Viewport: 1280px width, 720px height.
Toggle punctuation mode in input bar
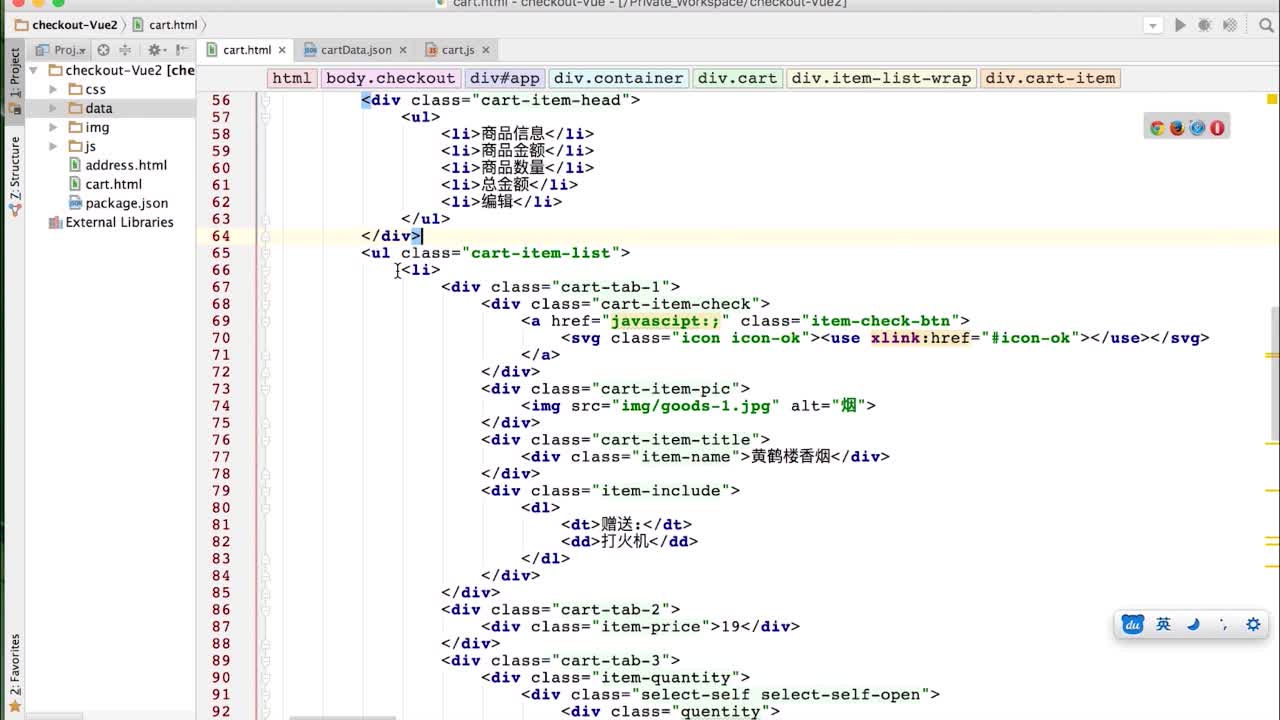point(1223,625)
